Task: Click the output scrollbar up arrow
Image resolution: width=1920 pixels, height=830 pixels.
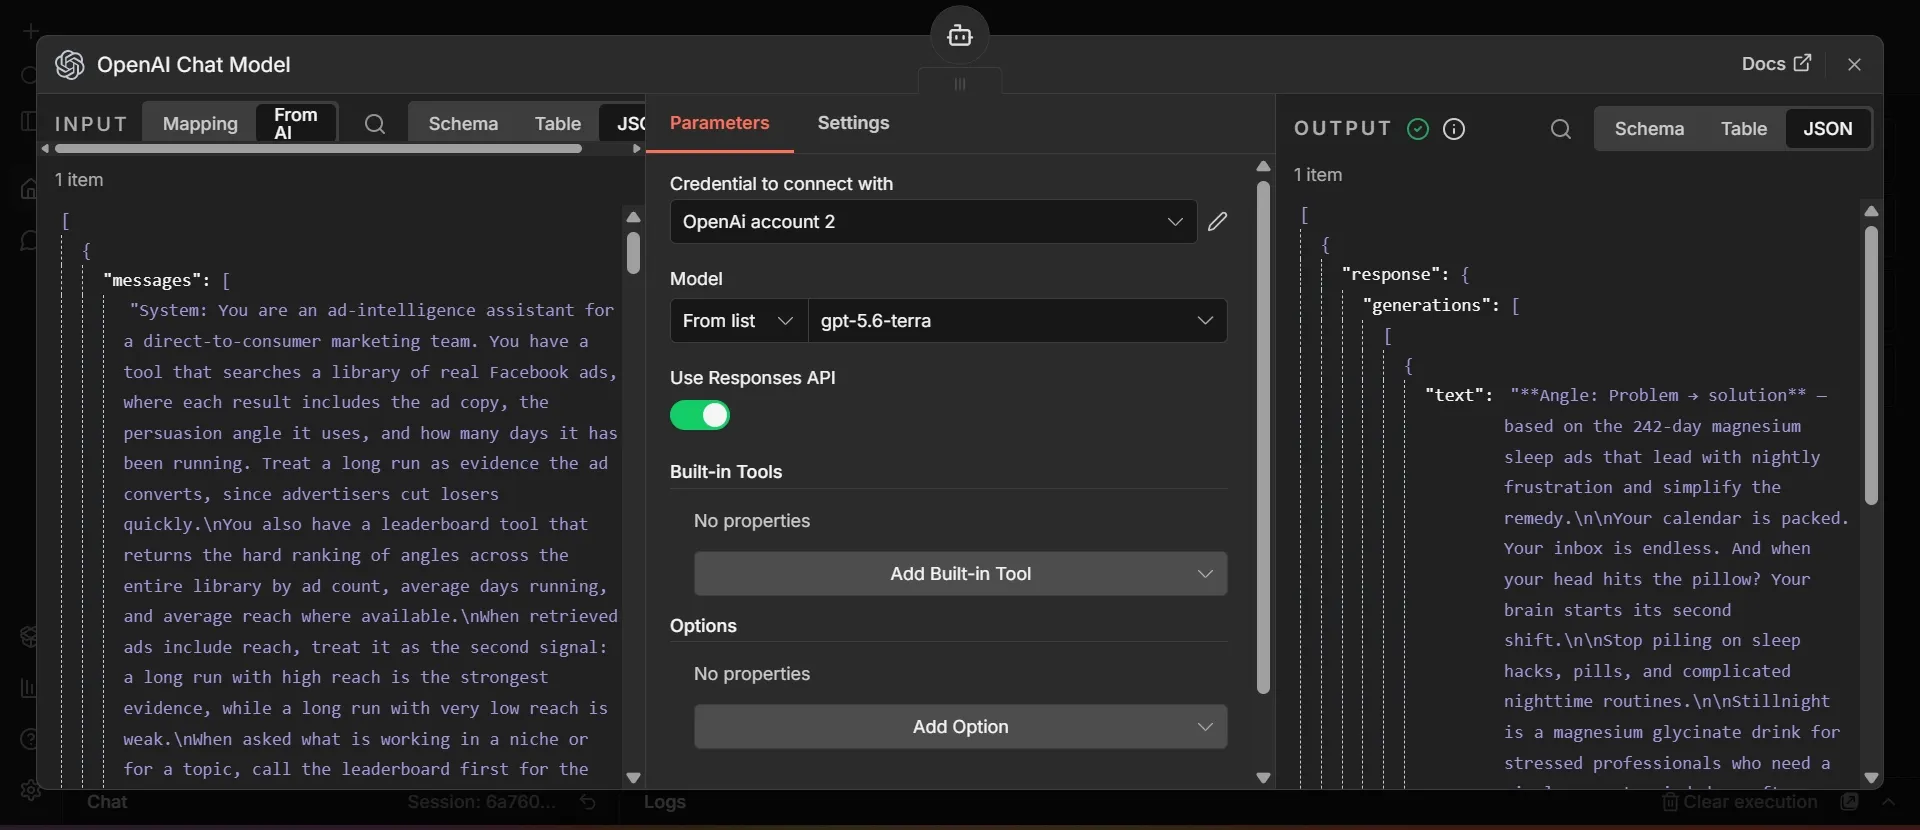Action: 1871,211
